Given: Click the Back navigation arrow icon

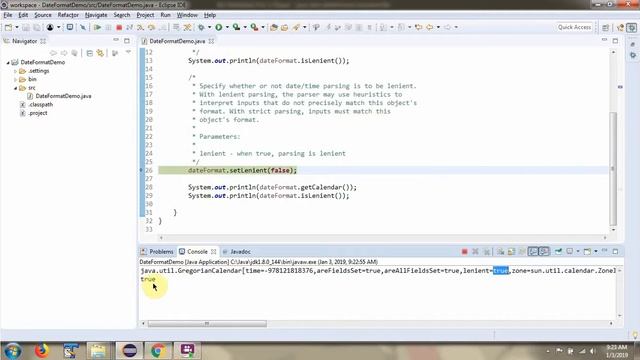Looking at the screenshot, I should pos(429,27).
